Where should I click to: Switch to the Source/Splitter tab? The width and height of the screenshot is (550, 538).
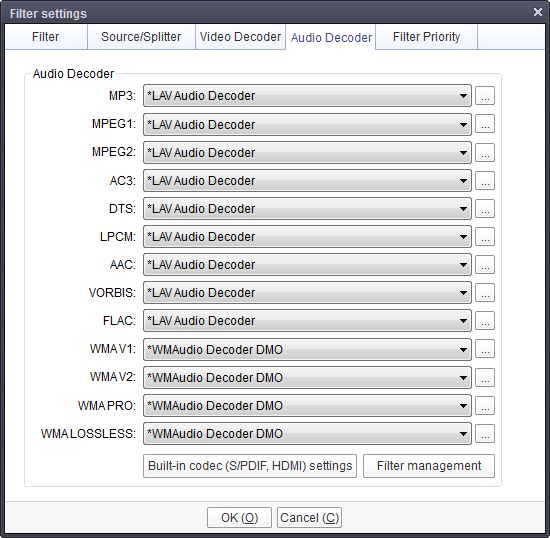point(141,37)
